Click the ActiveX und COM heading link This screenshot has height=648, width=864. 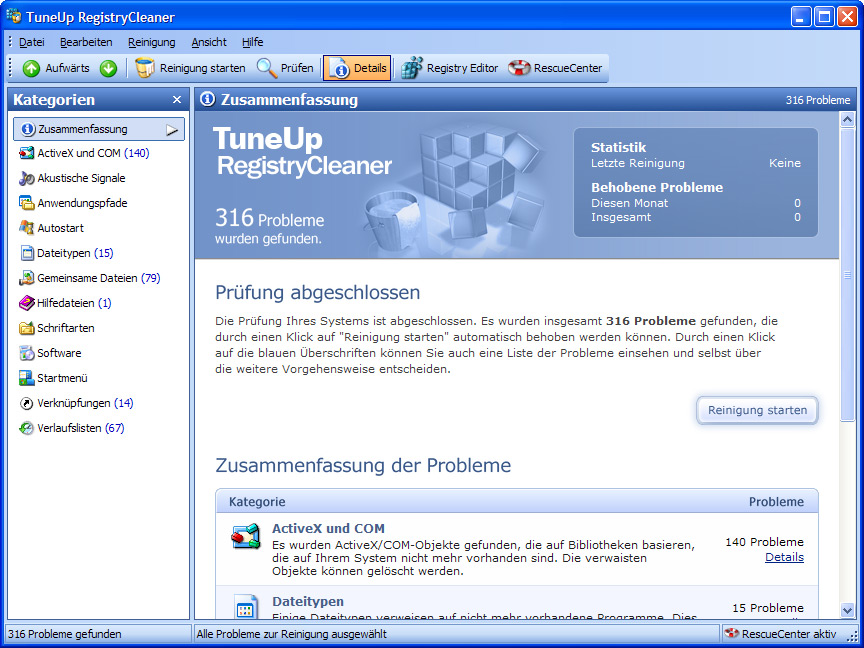coord(328,528)
